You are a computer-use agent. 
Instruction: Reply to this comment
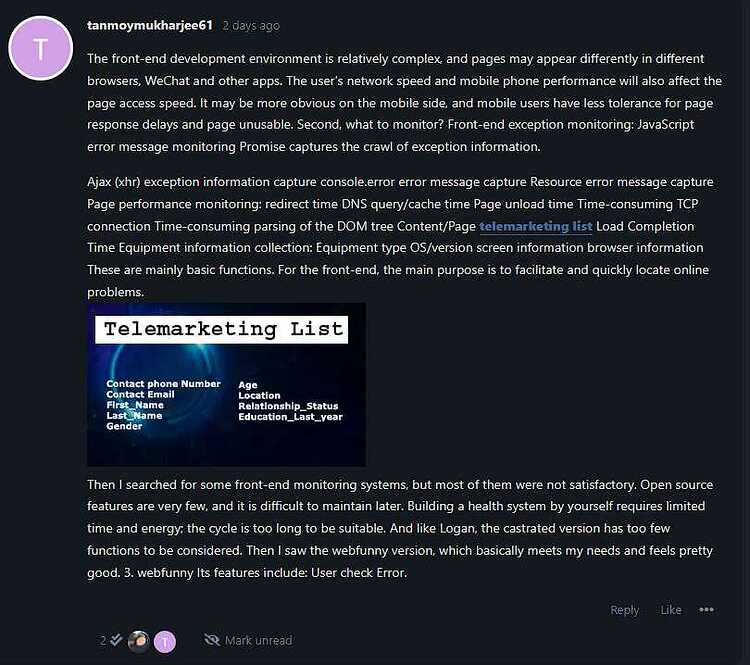624,610
